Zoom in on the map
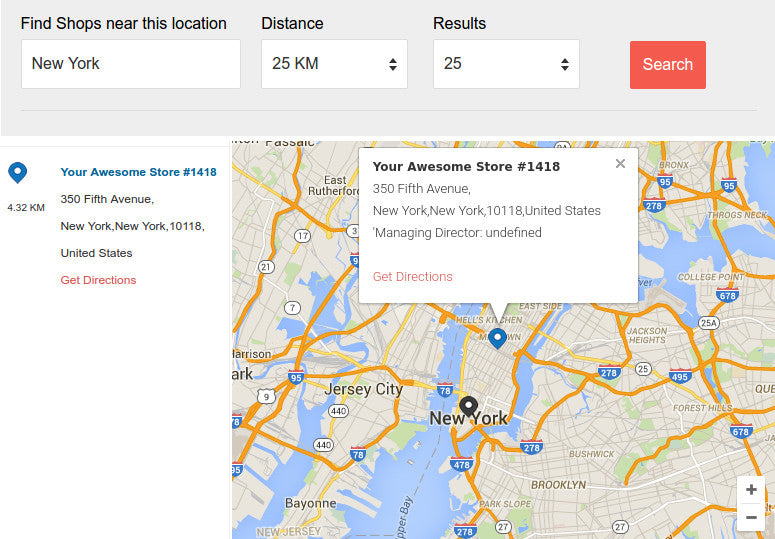 [x=751, y=490]
